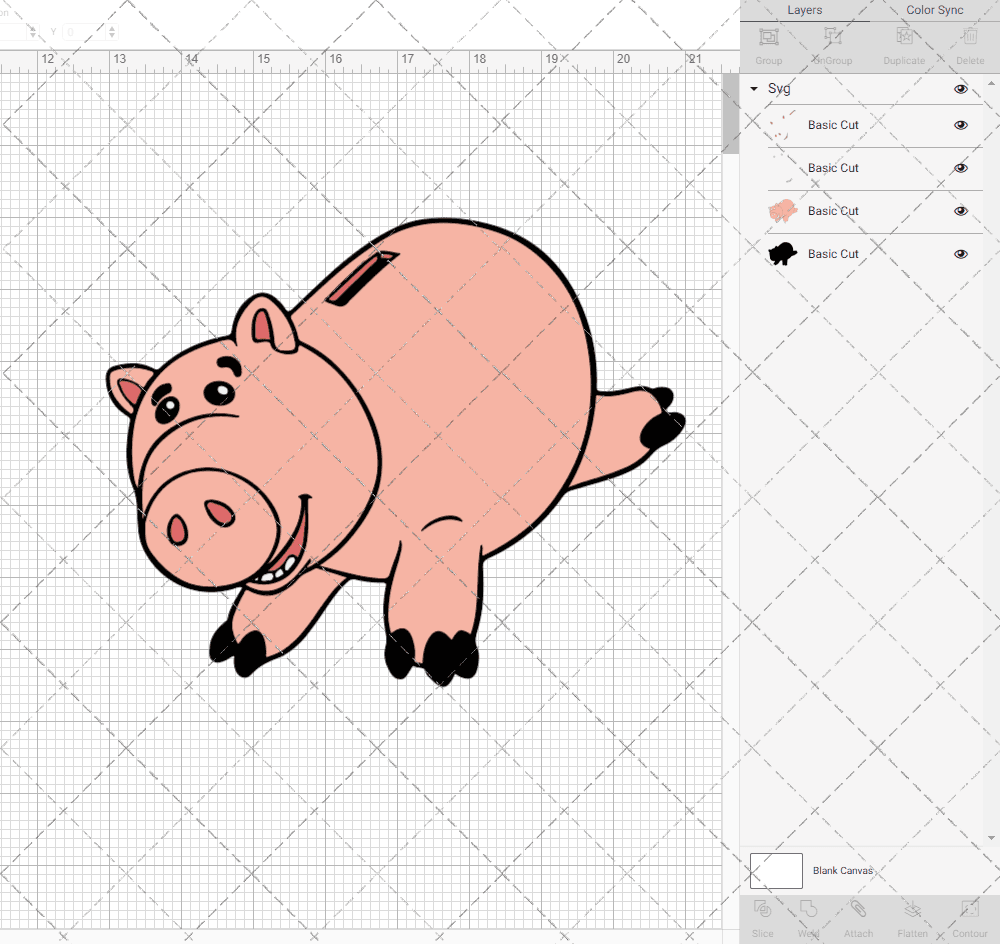
Task: Select the pink pig layer thumbnail
Action: click(x=783, y=211)
